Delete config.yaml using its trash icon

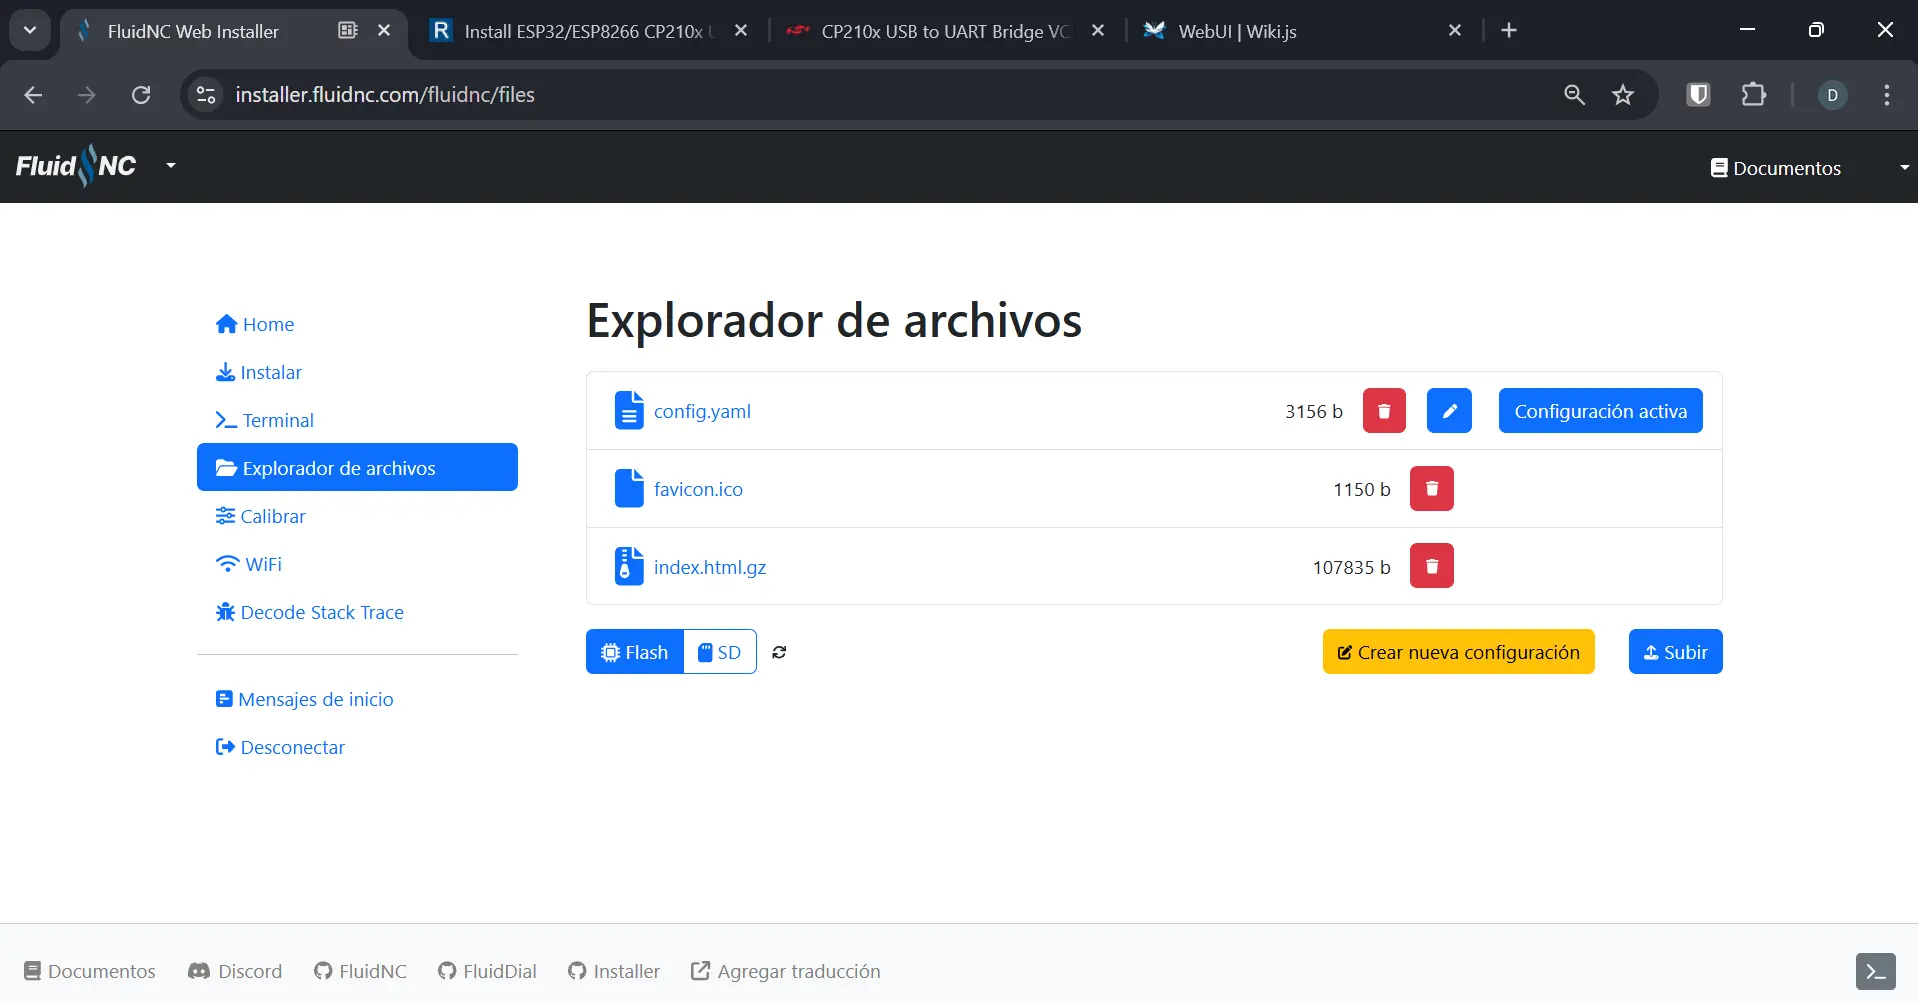[x=1383, y=410]
